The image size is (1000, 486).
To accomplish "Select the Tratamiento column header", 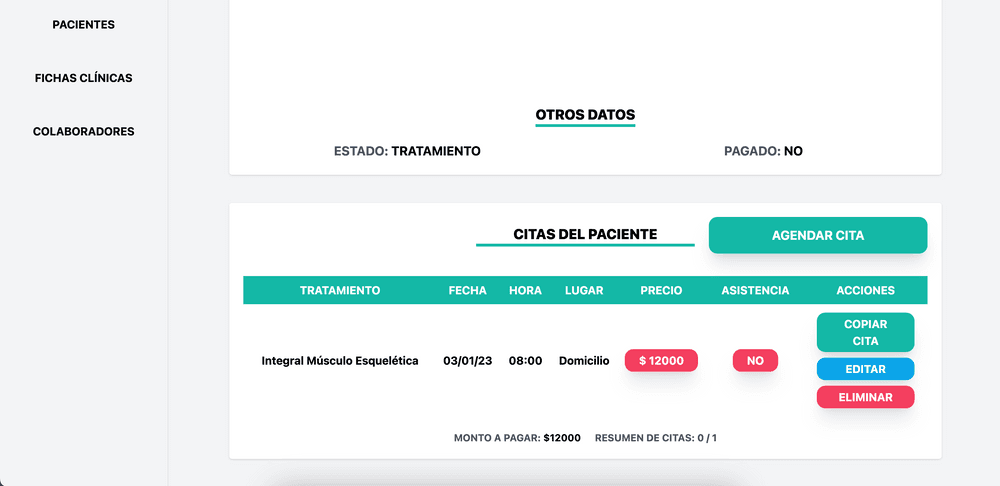I will (340, 290).
